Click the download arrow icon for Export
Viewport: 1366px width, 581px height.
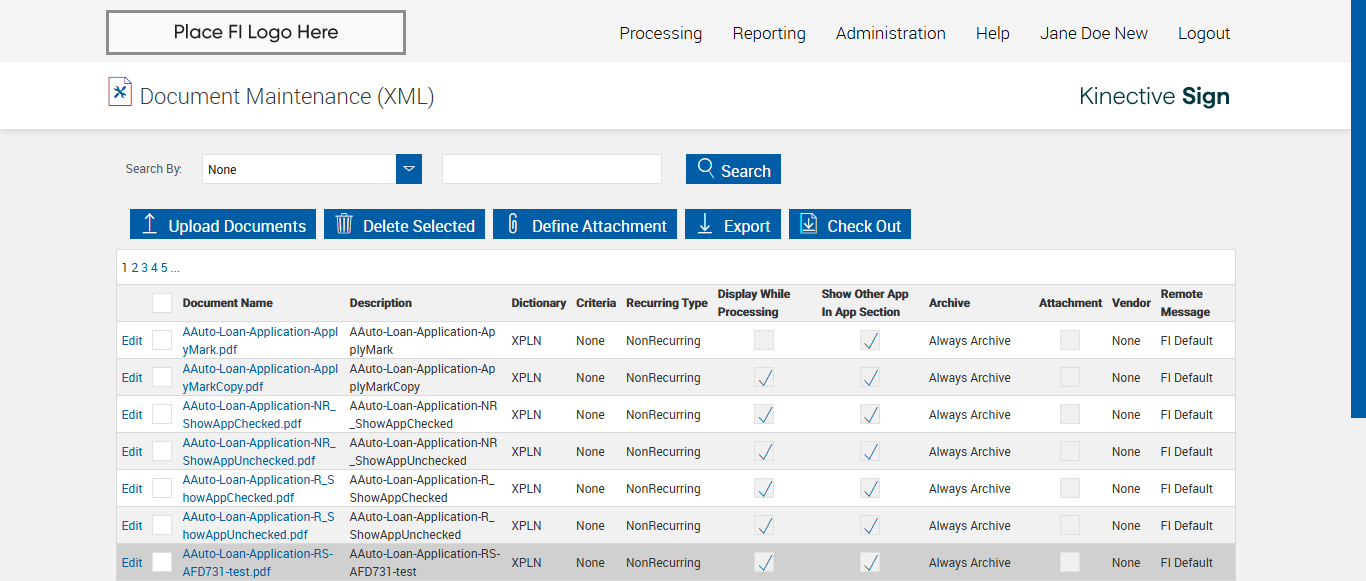[x=705, y=224]
